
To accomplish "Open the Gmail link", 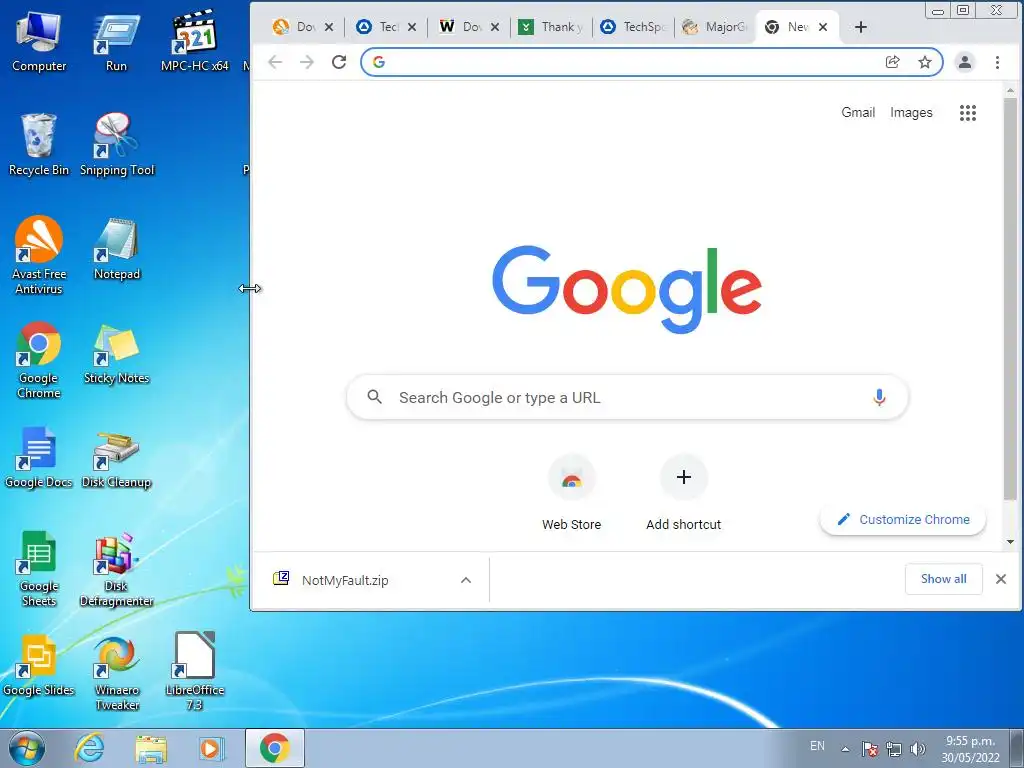I will pyautogui.click(x=857, y=112).
